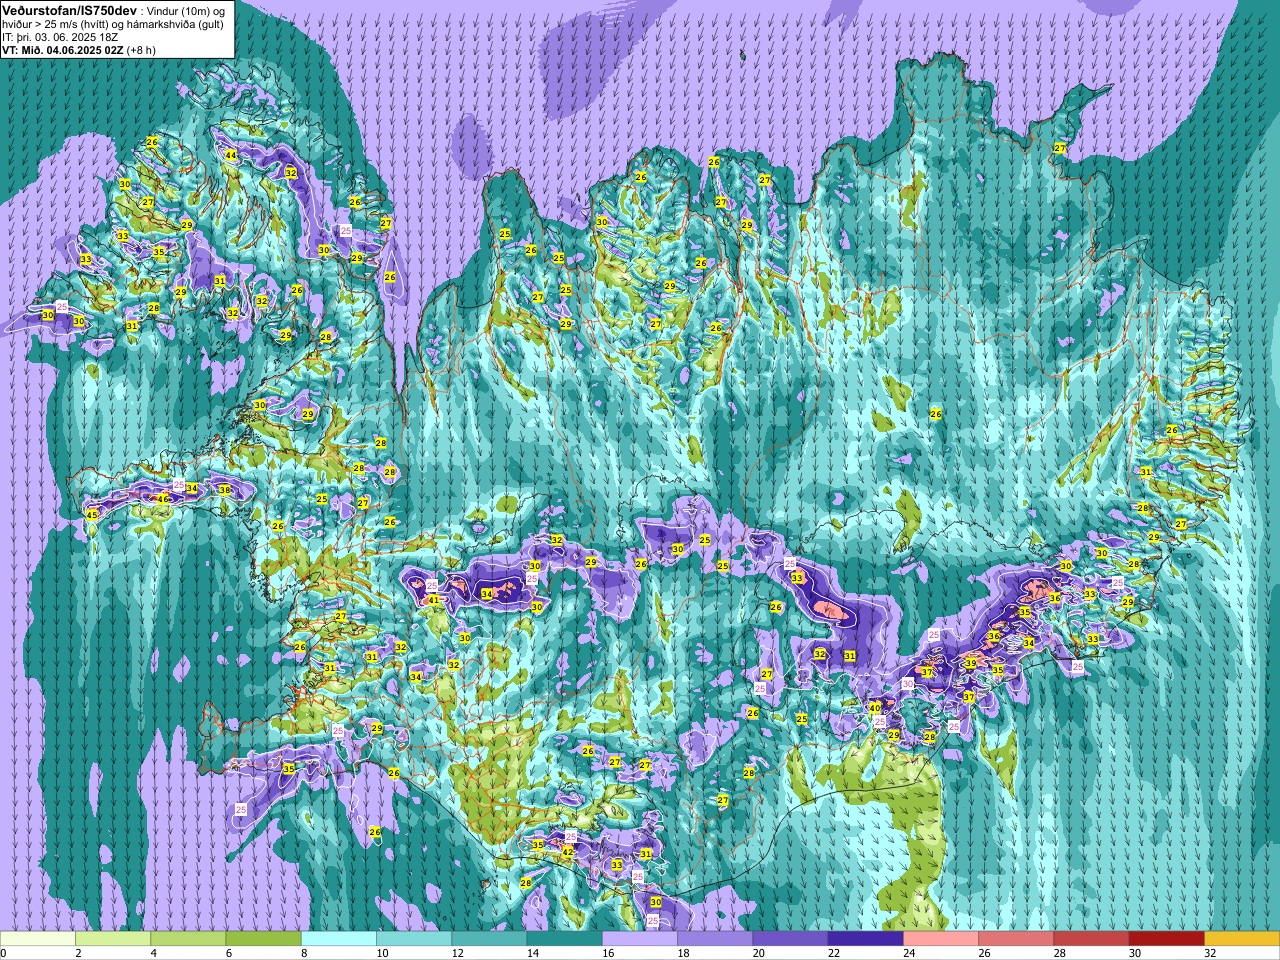Click the yellow 42 gust label
This screenshot has width=1280, height=960.
tap(568, 852)
